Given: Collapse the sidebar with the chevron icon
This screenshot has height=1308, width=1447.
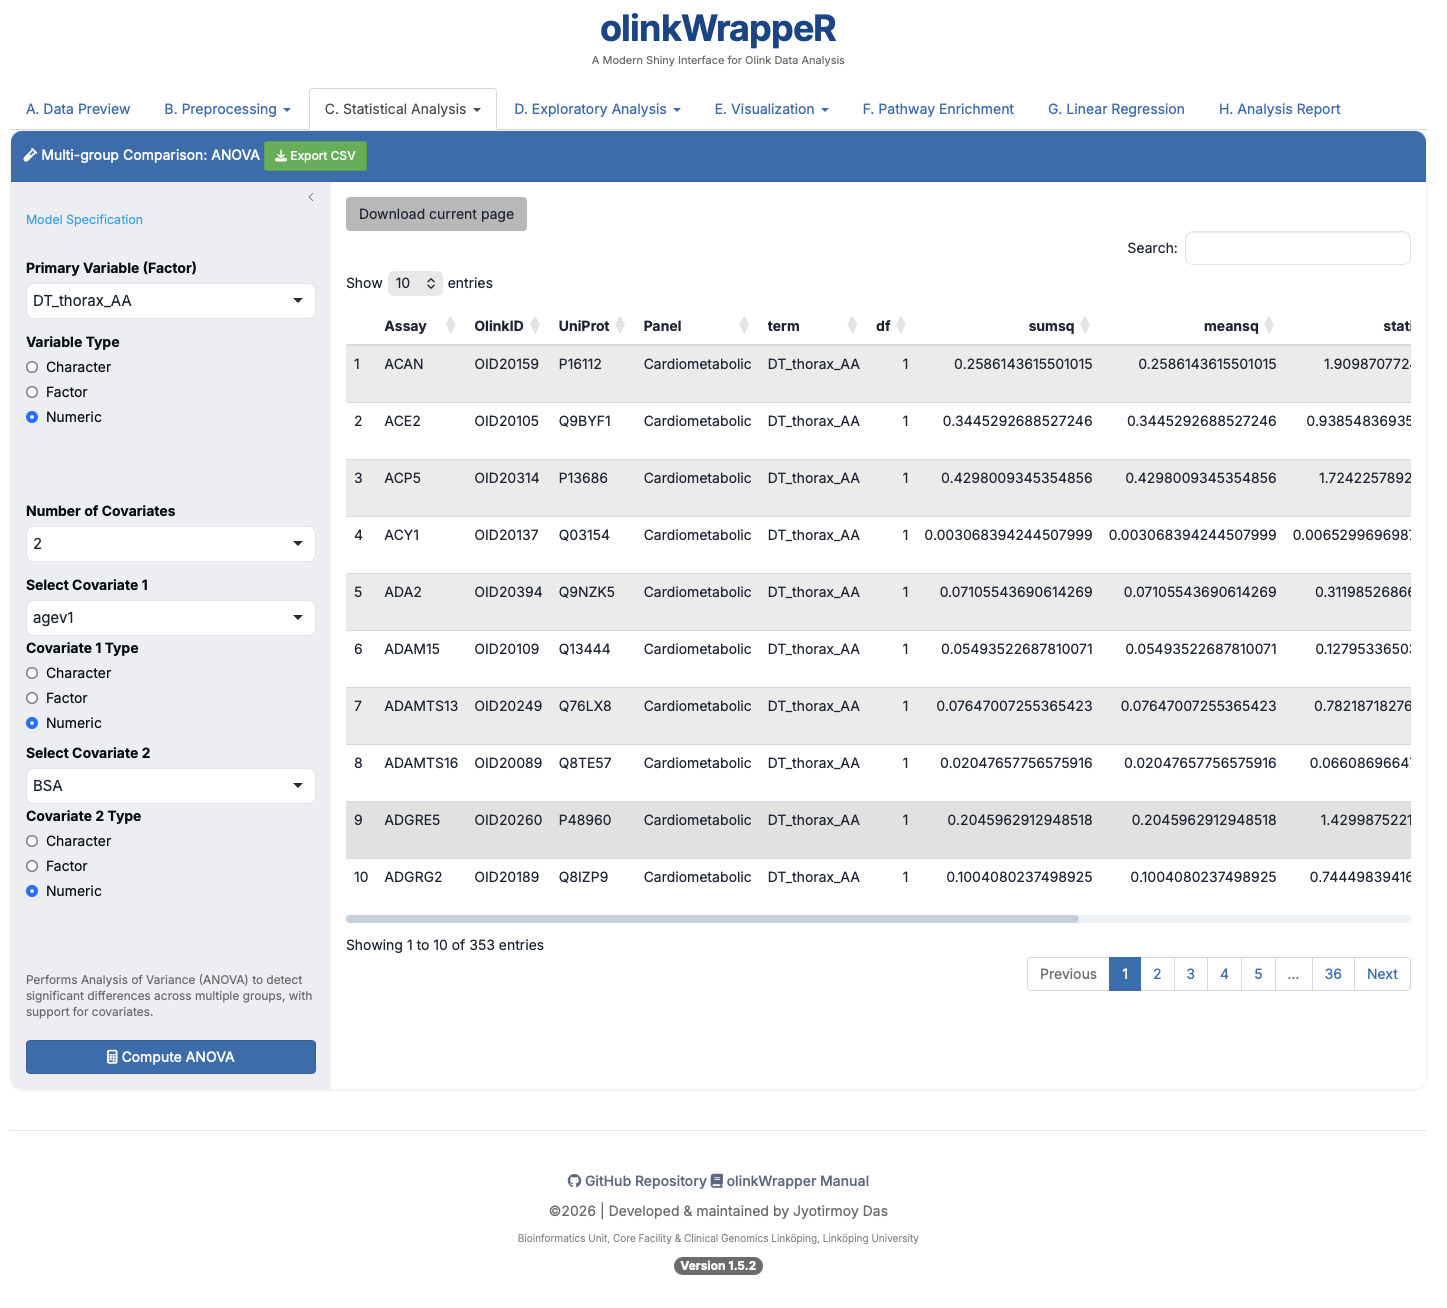Looking at the screenshot, I should (x=311, y=197).
